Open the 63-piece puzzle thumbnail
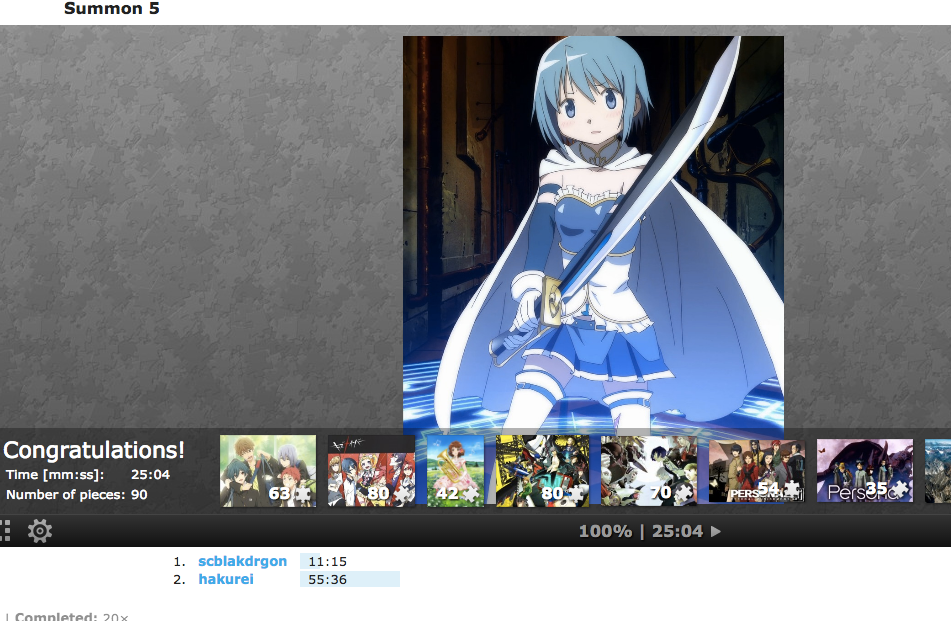The image size is (951, 621). pyautogui.click(x=268, y=471)
